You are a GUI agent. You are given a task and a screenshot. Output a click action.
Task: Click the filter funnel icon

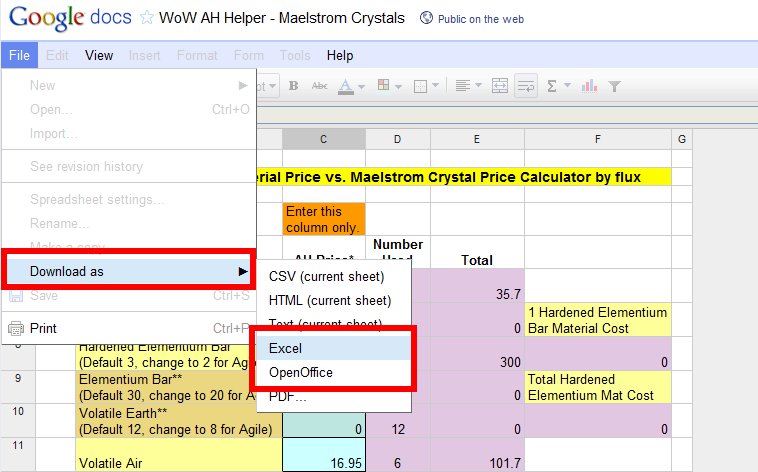tap(614, 87)
